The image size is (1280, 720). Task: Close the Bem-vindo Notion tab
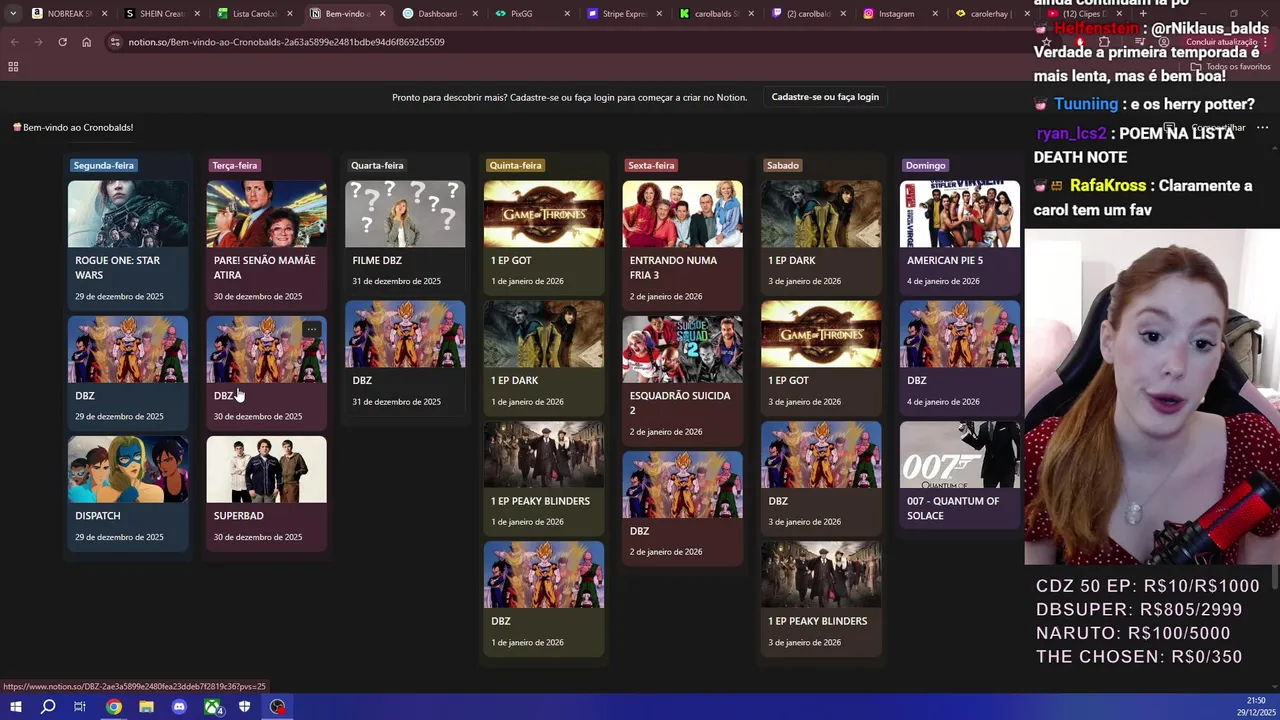point(382,14)
